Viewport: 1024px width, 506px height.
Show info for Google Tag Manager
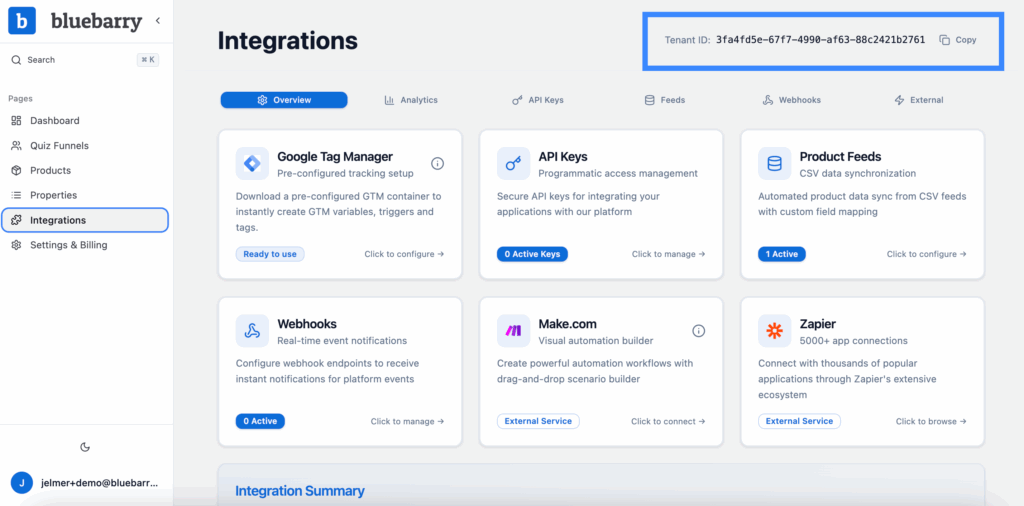pyautogui.click(x=438, y=163)
